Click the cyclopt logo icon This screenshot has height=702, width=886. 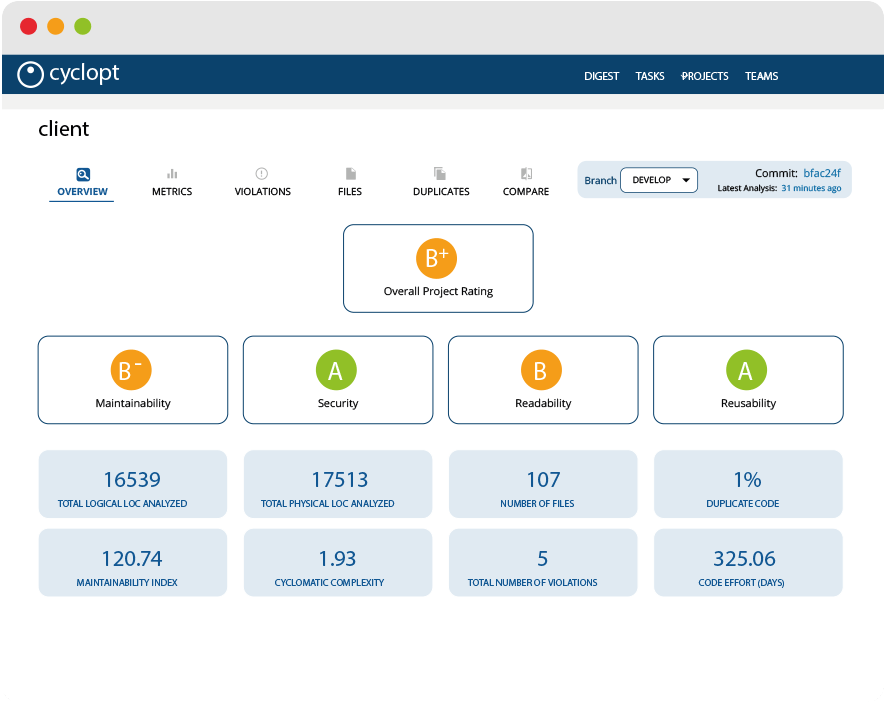click(30, 75)
